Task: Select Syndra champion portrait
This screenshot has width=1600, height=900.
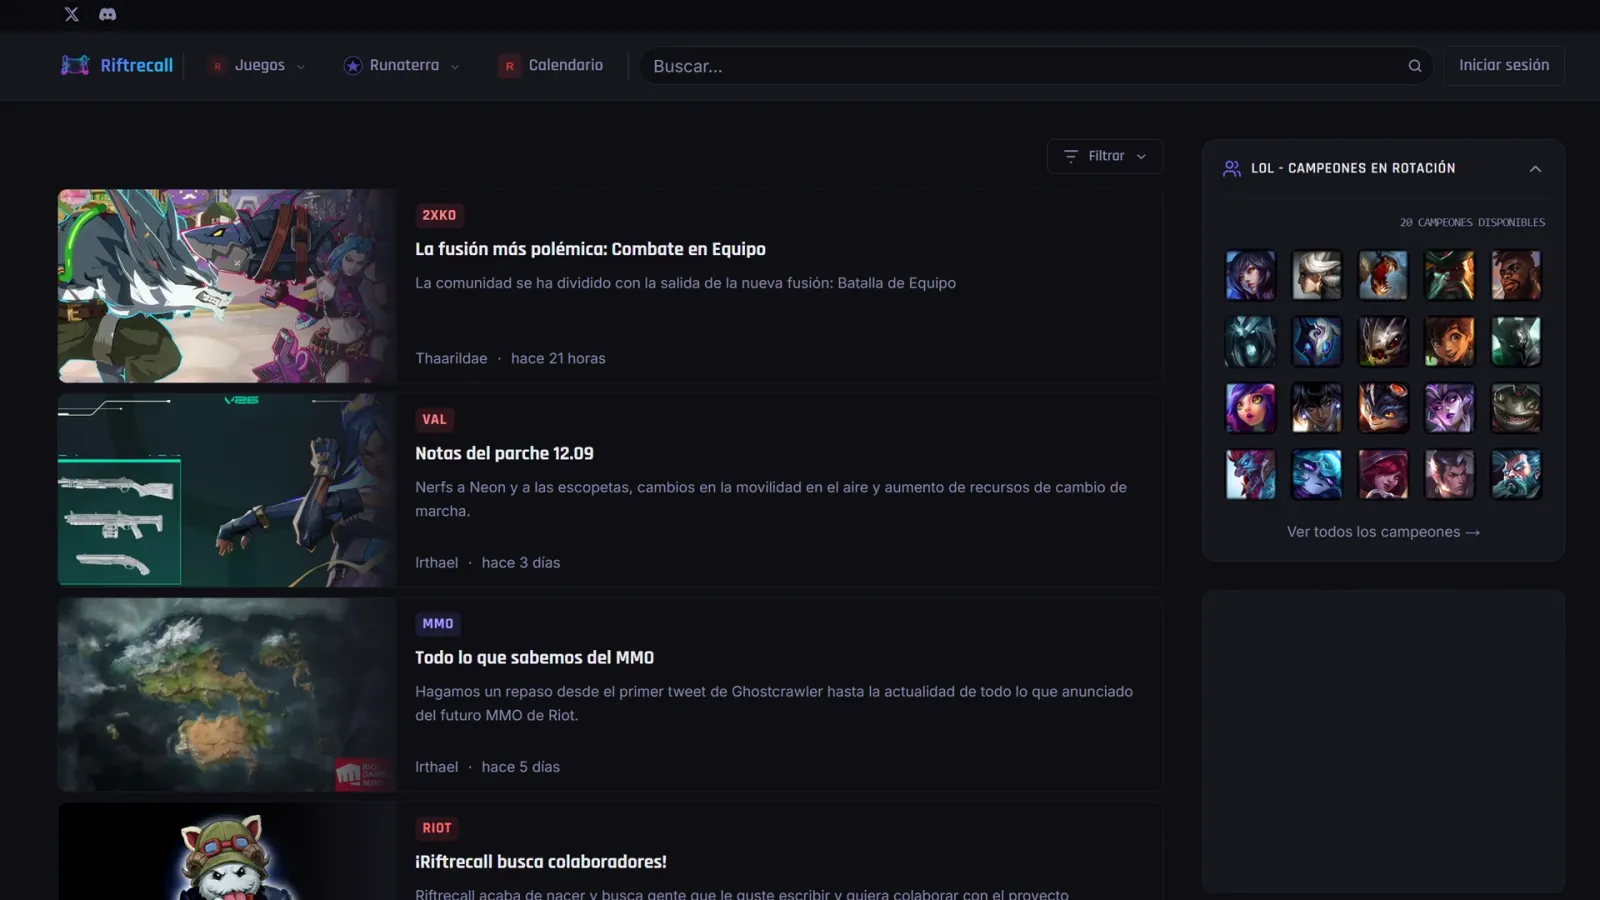Action: click(x=1449, y=408)
